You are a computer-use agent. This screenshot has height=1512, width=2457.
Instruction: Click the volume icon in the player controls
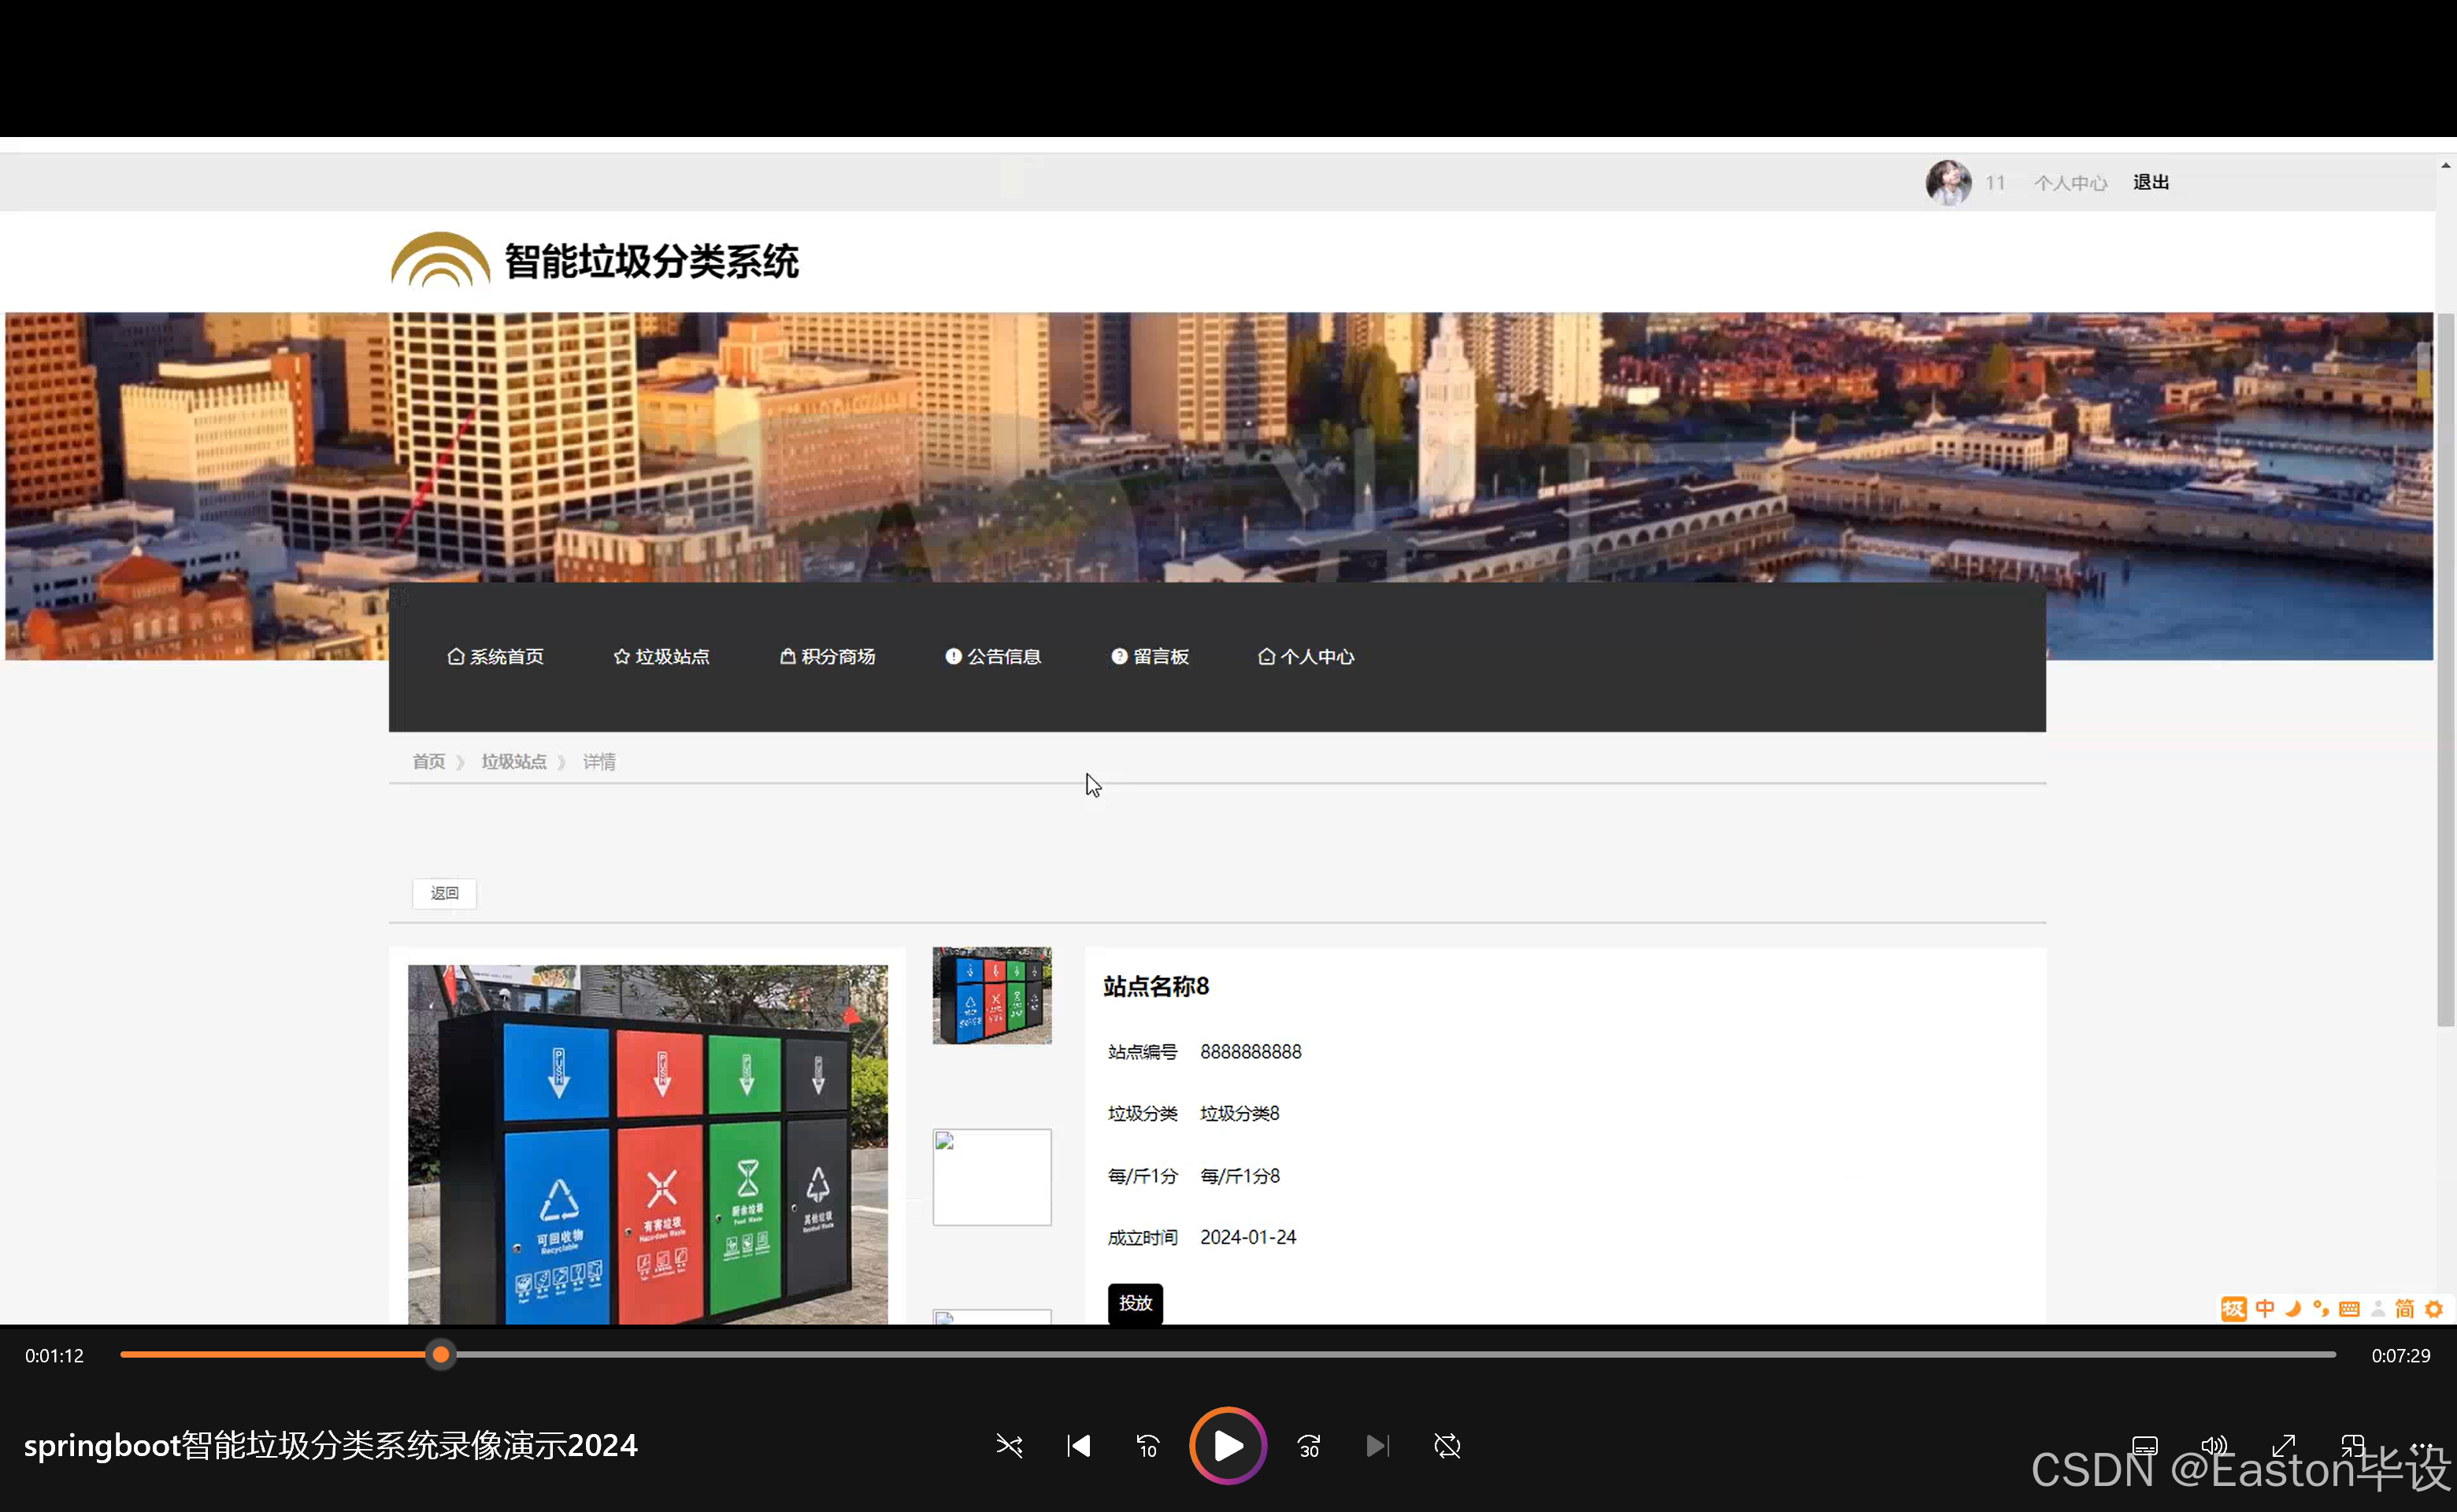[x=2213, y=1446]
